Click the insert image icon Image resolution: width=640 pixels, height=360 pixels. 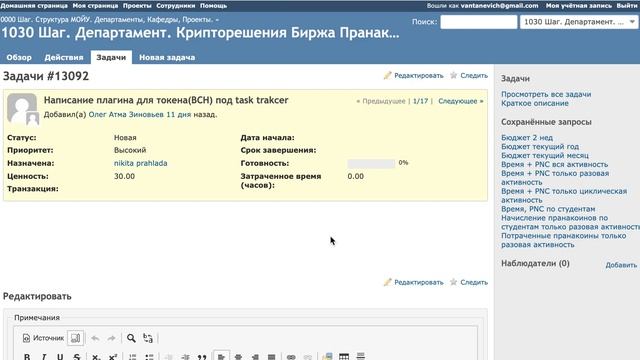click(327, 356)
